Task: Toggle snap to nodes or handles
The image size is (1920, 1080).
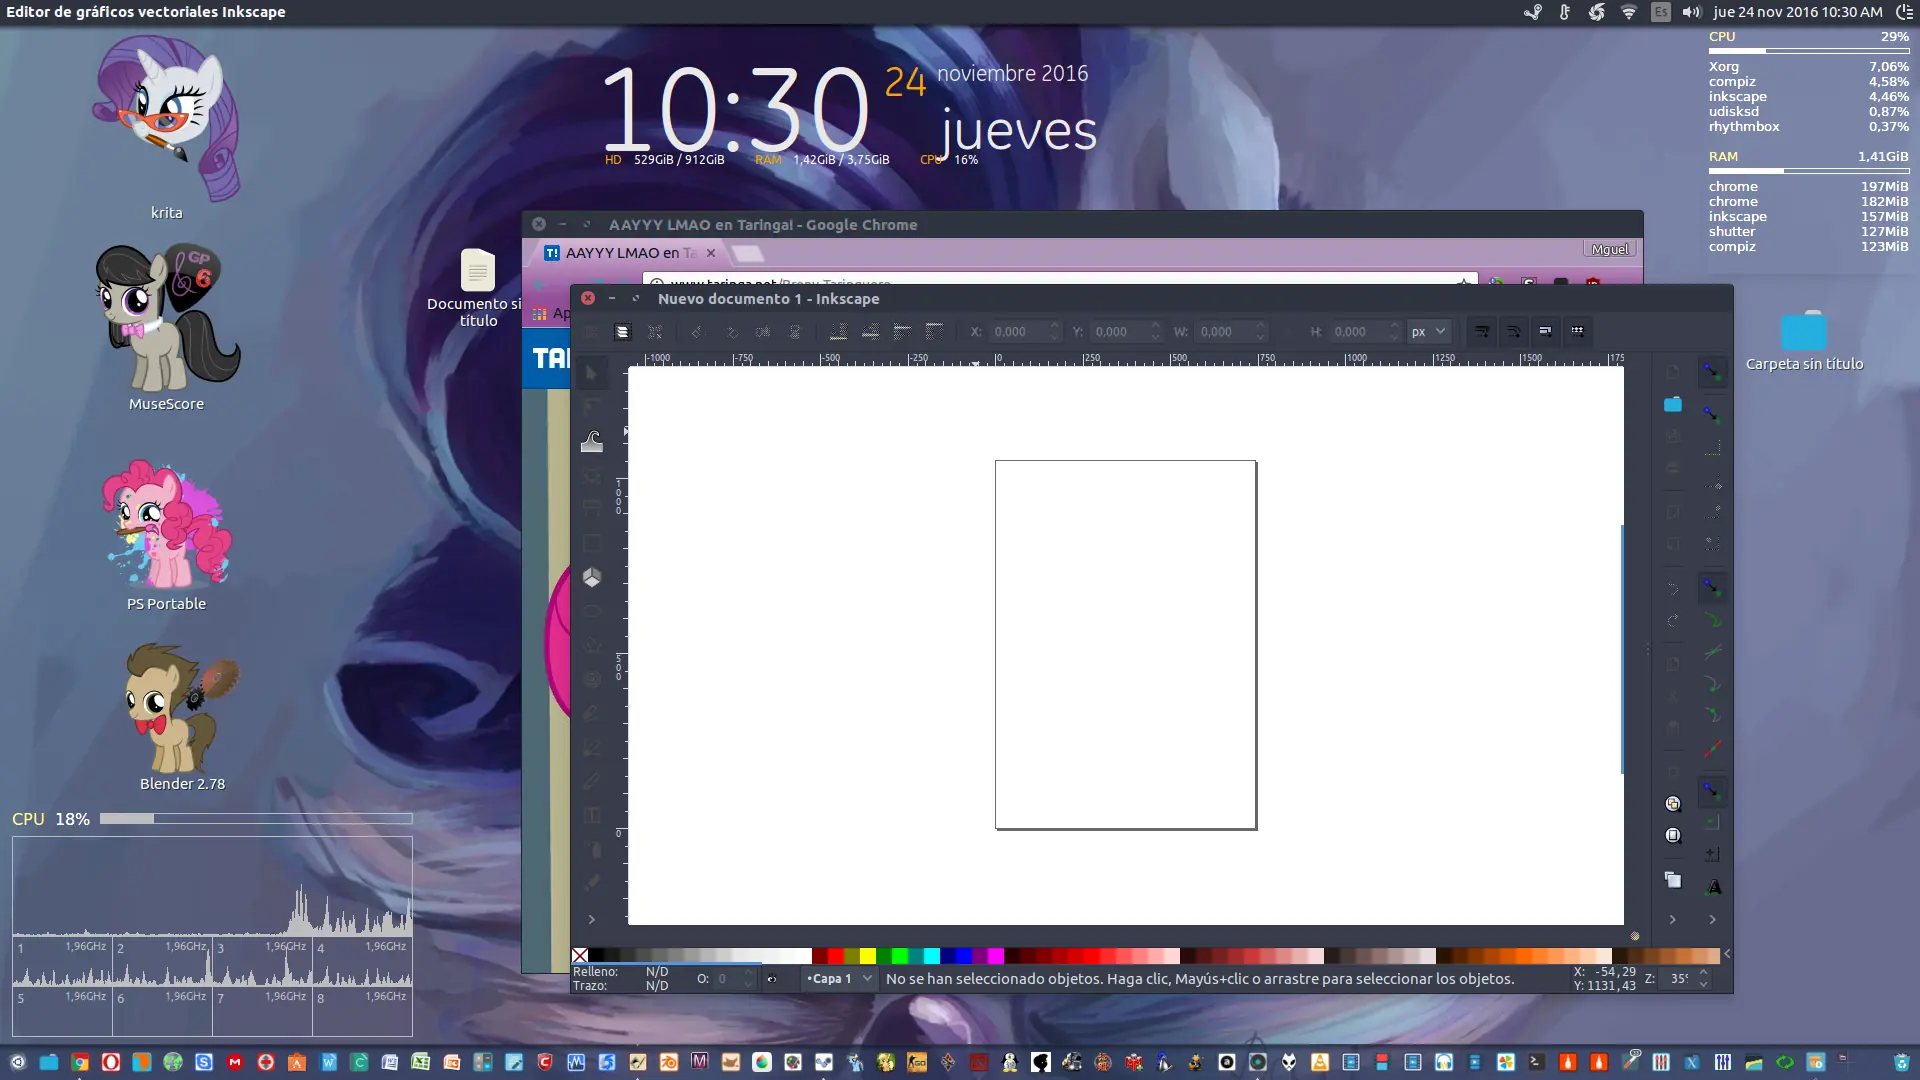Action: pos(1714,588)
